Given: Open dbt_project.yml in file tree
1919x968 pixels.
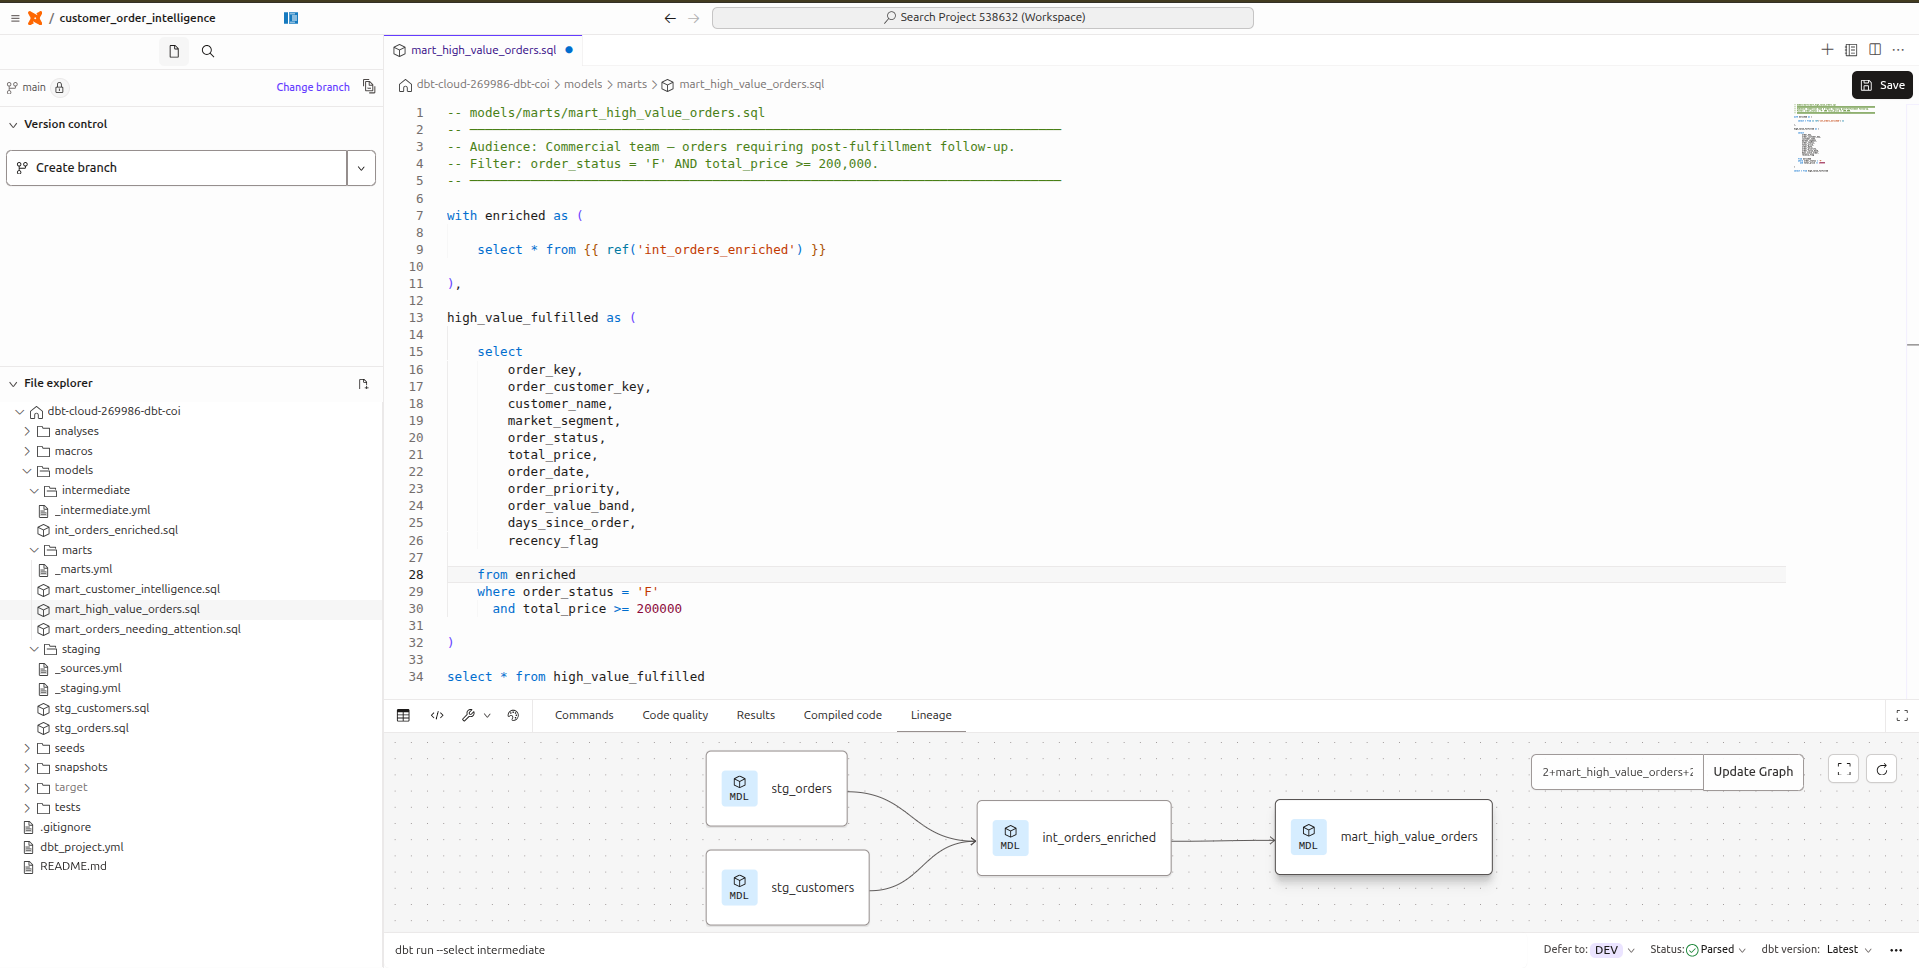Looking at the screenshot, I should click(x=82, y=847).
